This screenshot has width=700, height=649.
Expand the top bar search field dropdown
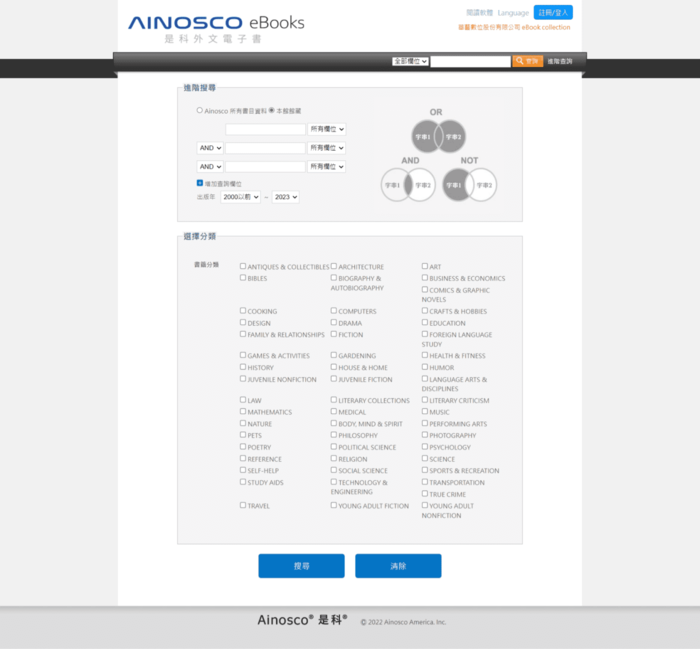(x=410, y=61)
